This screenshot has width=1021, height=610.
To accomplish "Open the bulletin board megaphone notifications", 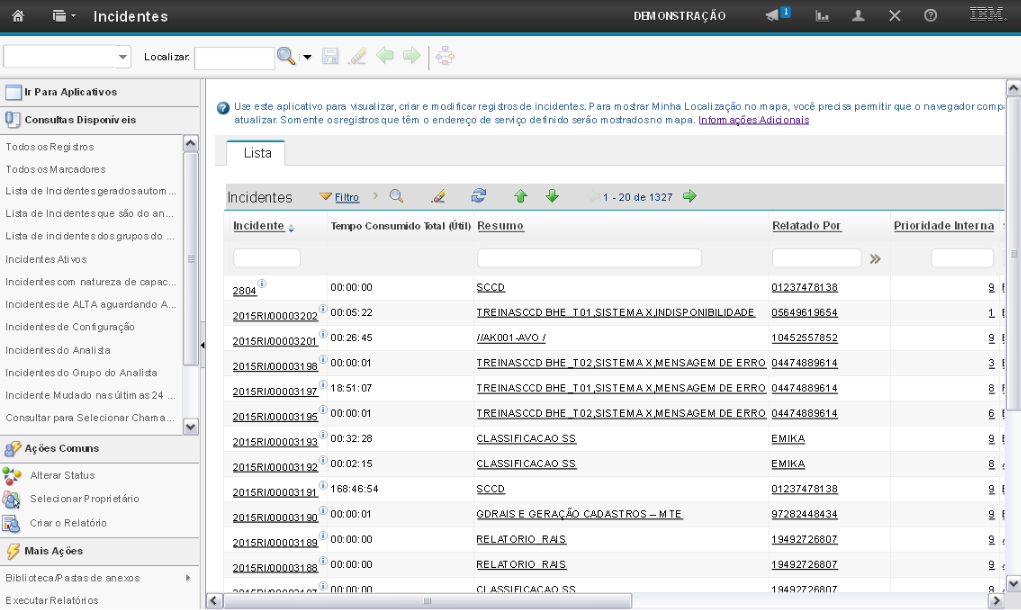I will 776,16.
